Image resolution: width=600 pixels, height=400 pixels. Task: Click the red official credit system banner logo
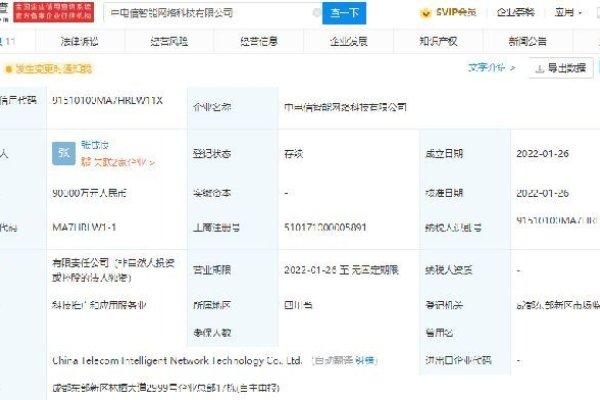tap(54, 11)
